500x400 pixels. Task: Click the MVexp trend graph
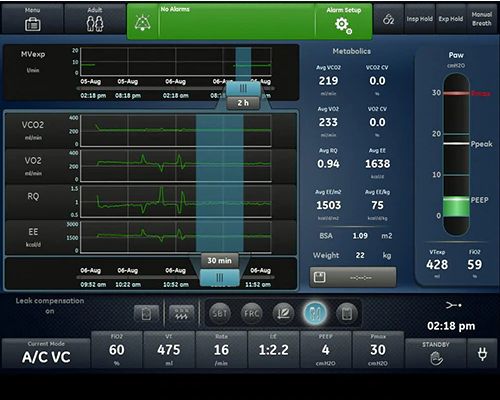[176, 62]
